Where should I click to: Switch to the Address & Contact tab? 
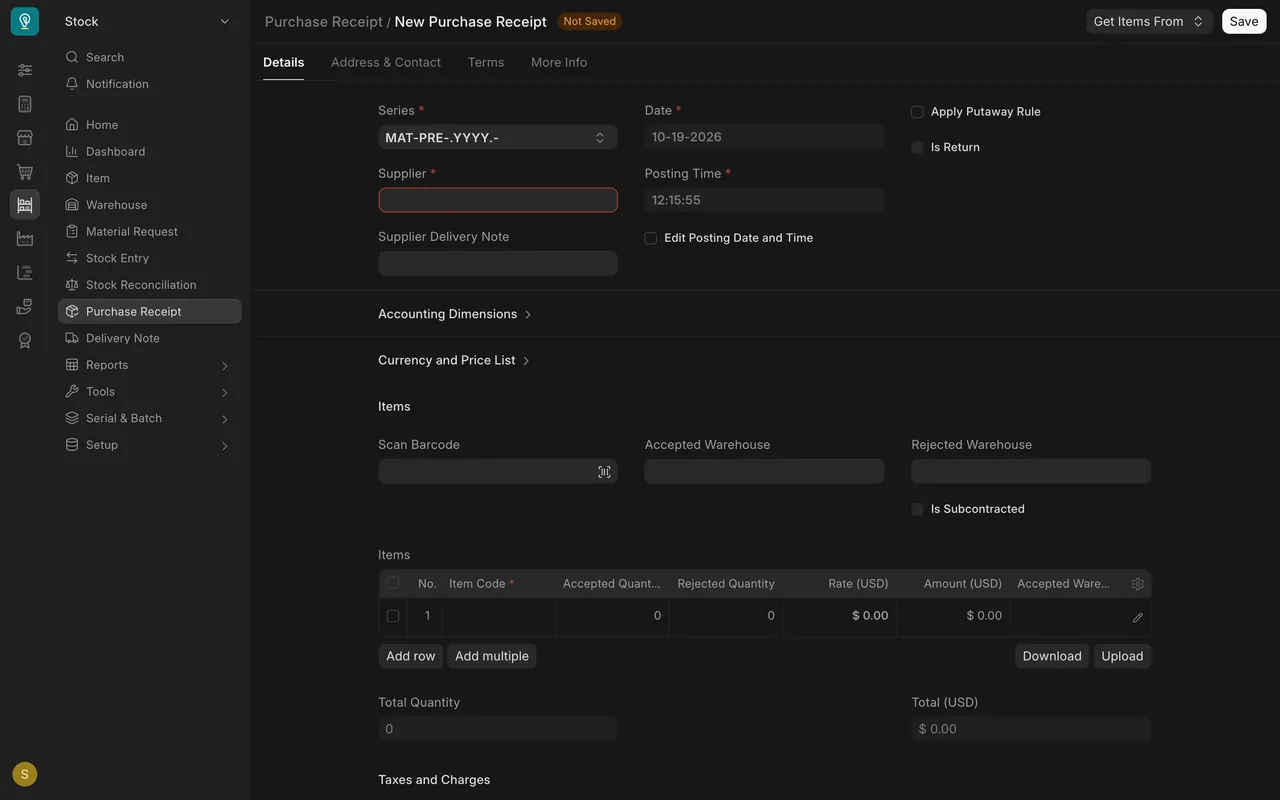[386, 62]
